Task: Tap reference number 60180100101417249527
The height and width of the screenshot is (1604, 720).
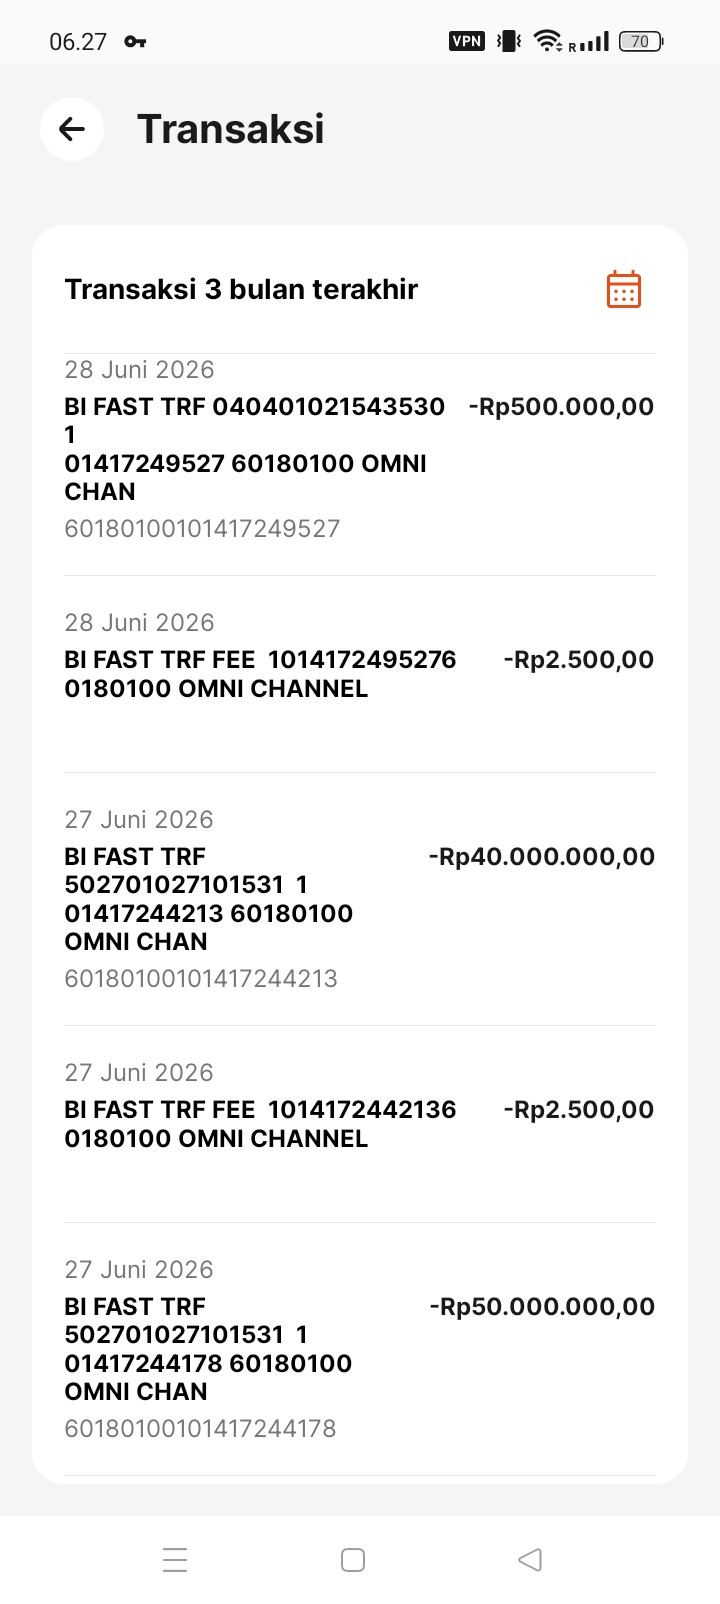Action: click(x=202, y=528)
